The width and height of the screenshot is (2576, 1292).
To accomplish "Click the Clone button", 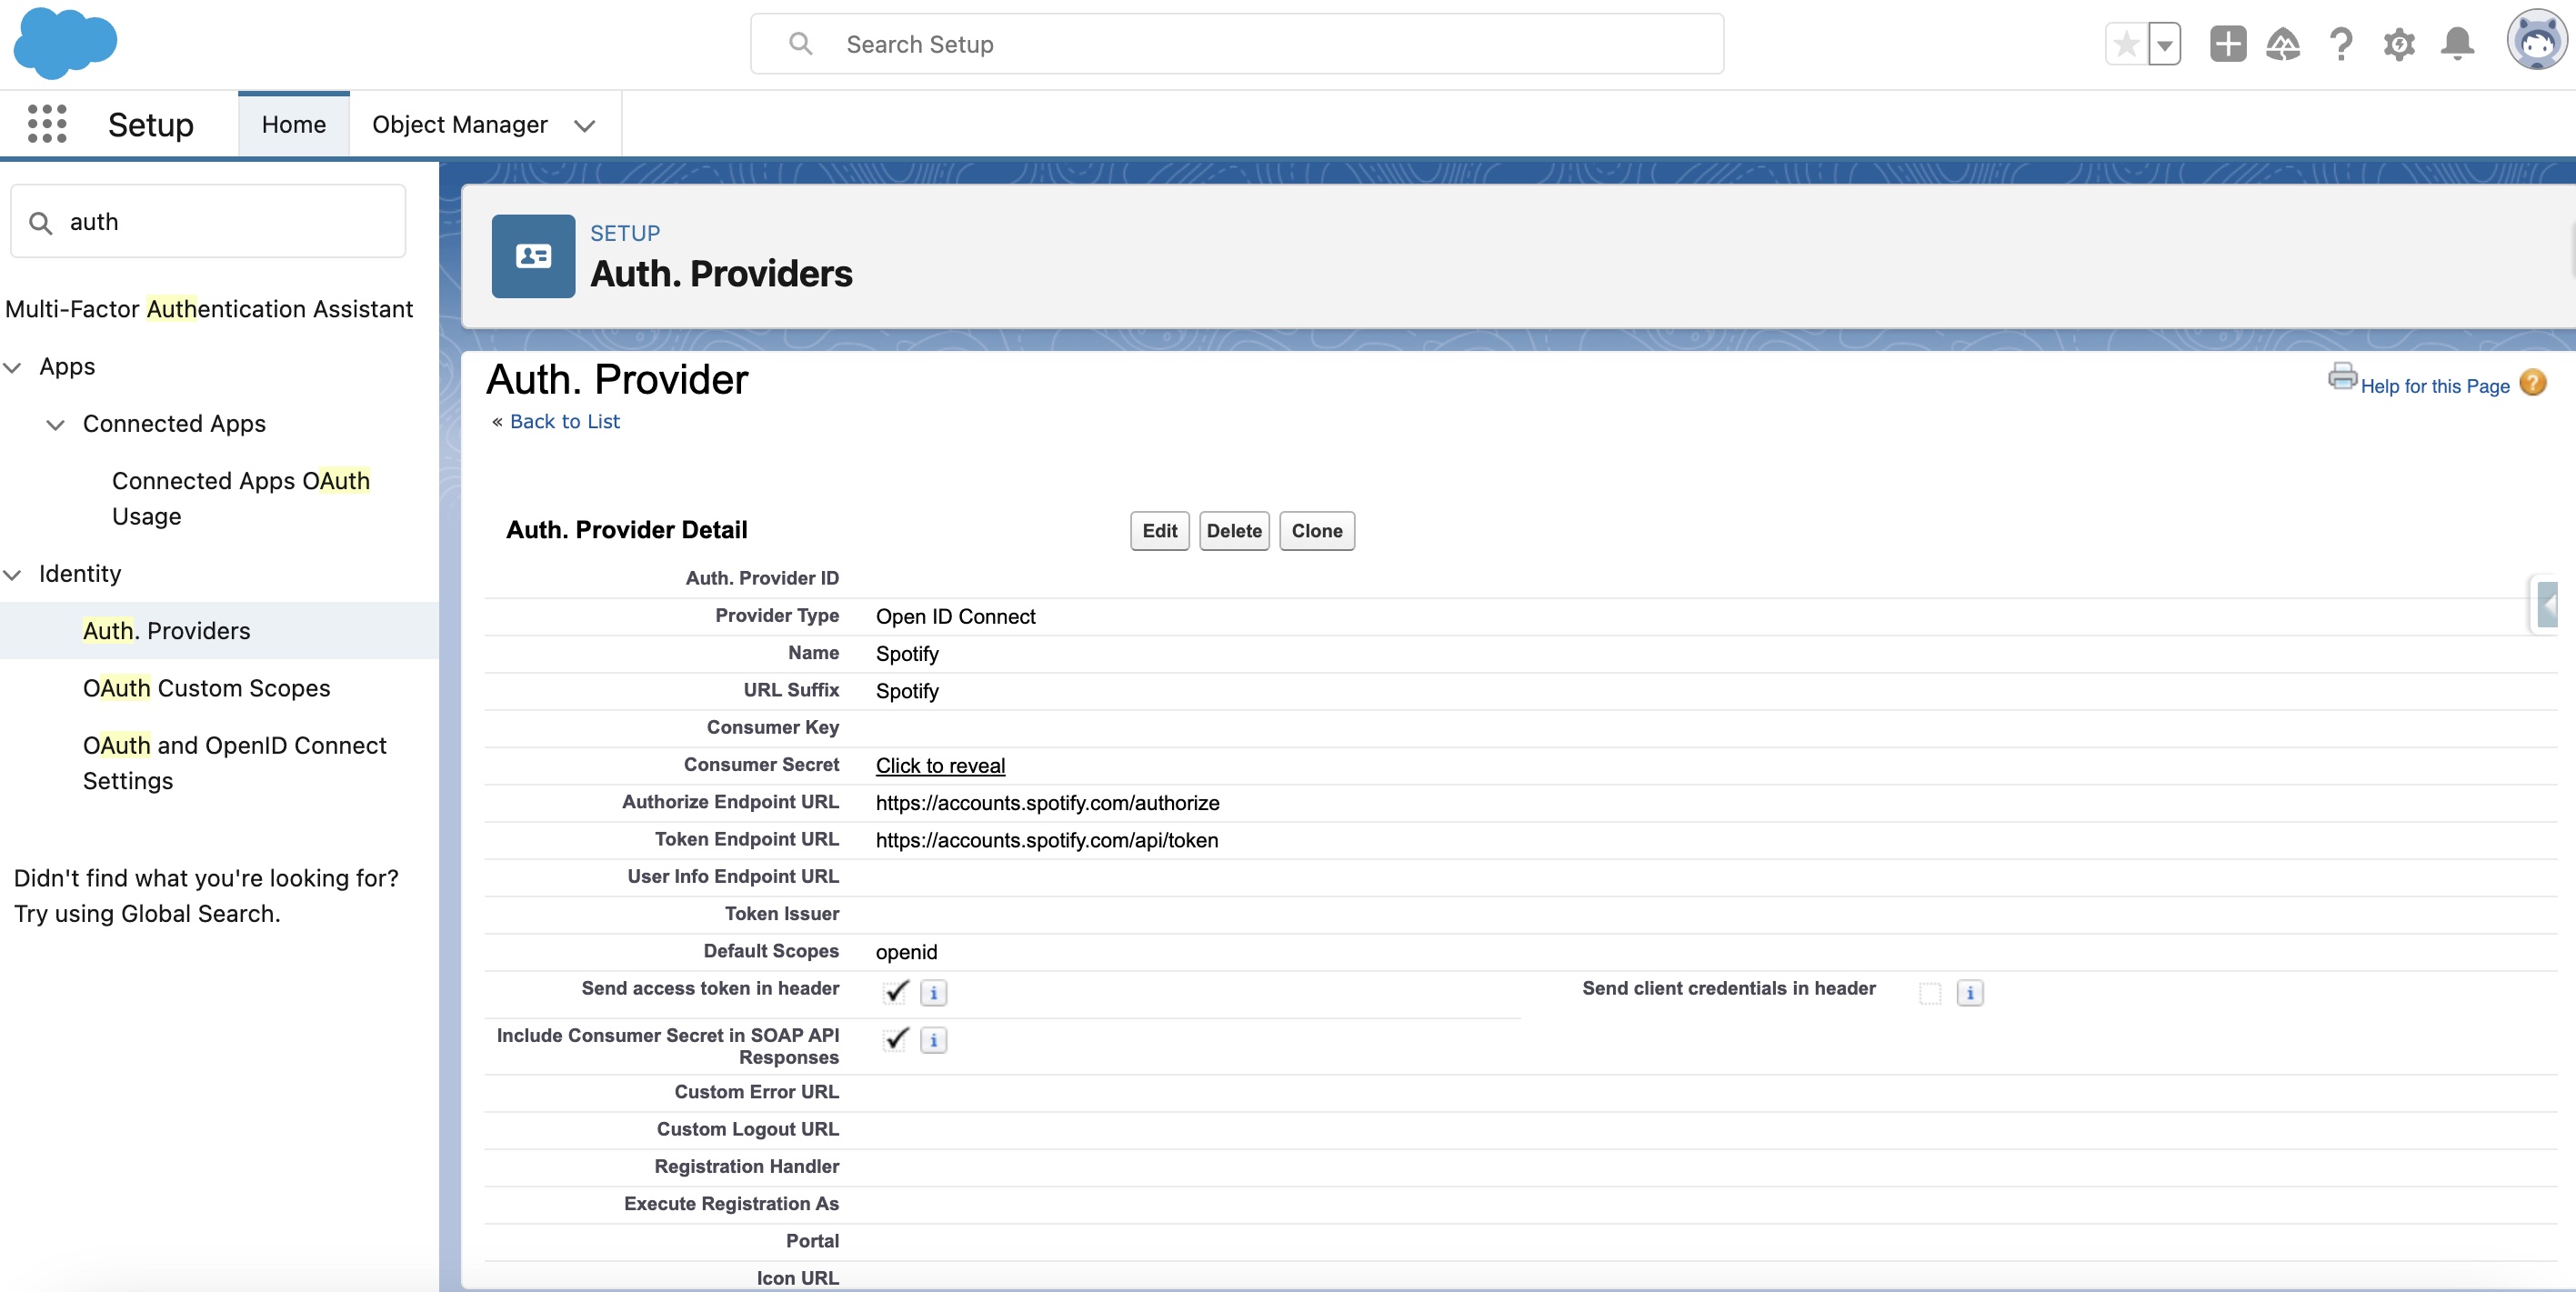I will pyautogui.click(x=1316, y=531).
